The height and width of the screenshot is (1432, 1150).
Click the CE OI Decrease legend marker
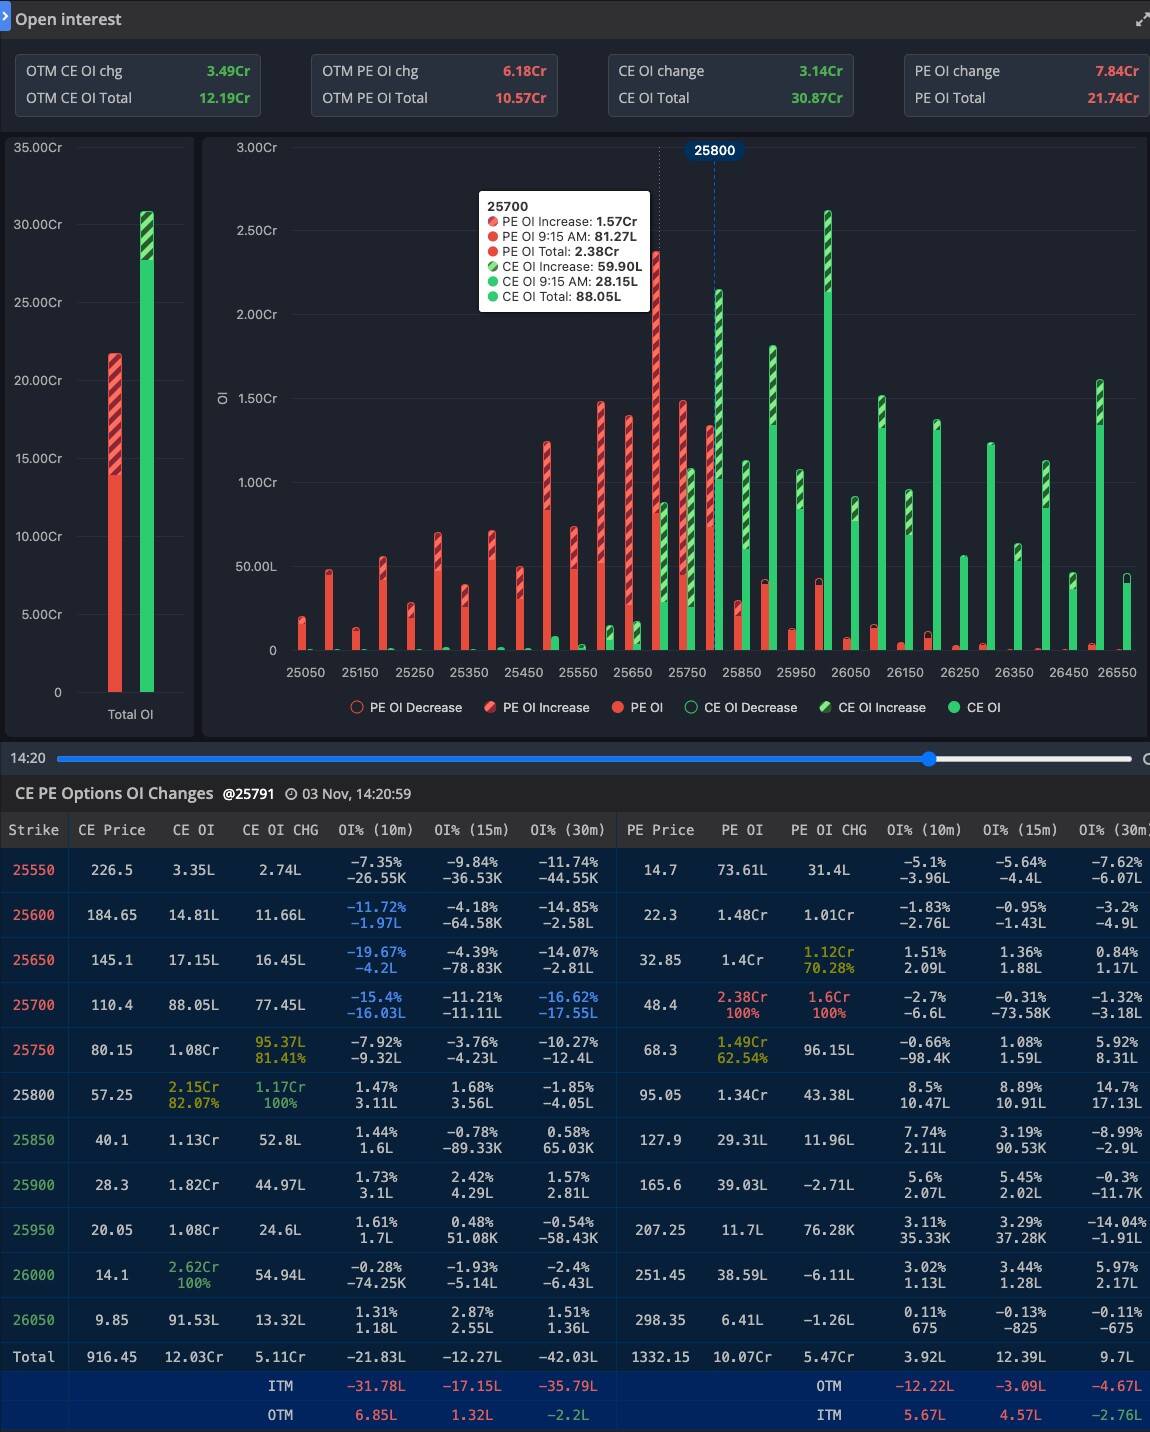691,707
